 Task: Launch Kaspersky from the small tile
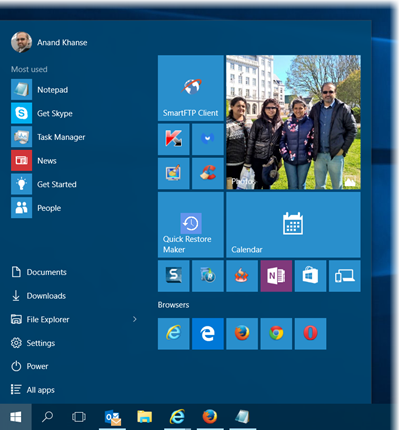pos(174,139)
